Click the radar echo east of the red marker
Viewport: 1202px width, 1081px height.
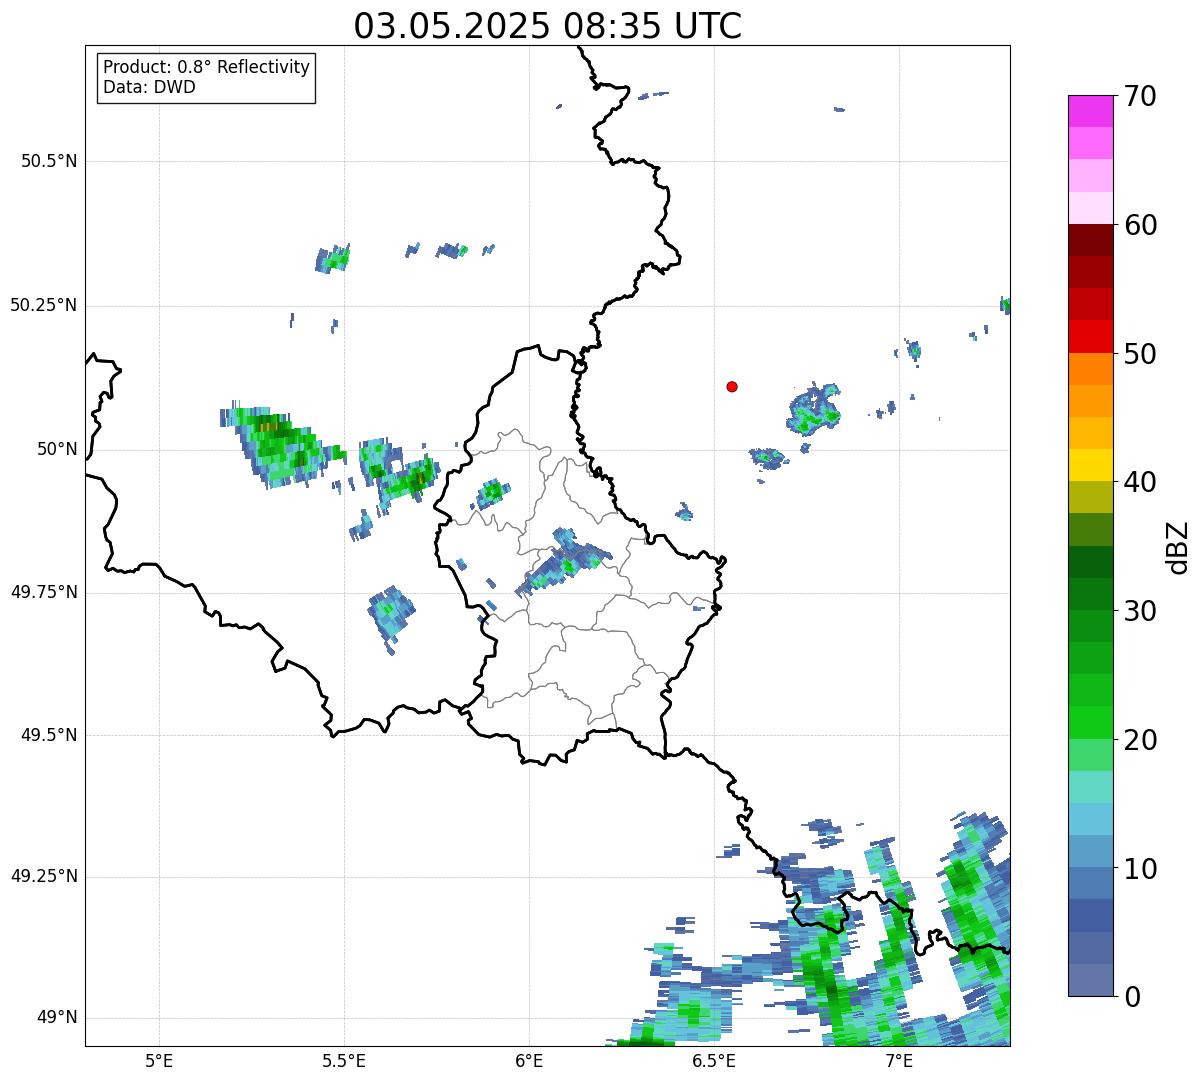814,410
